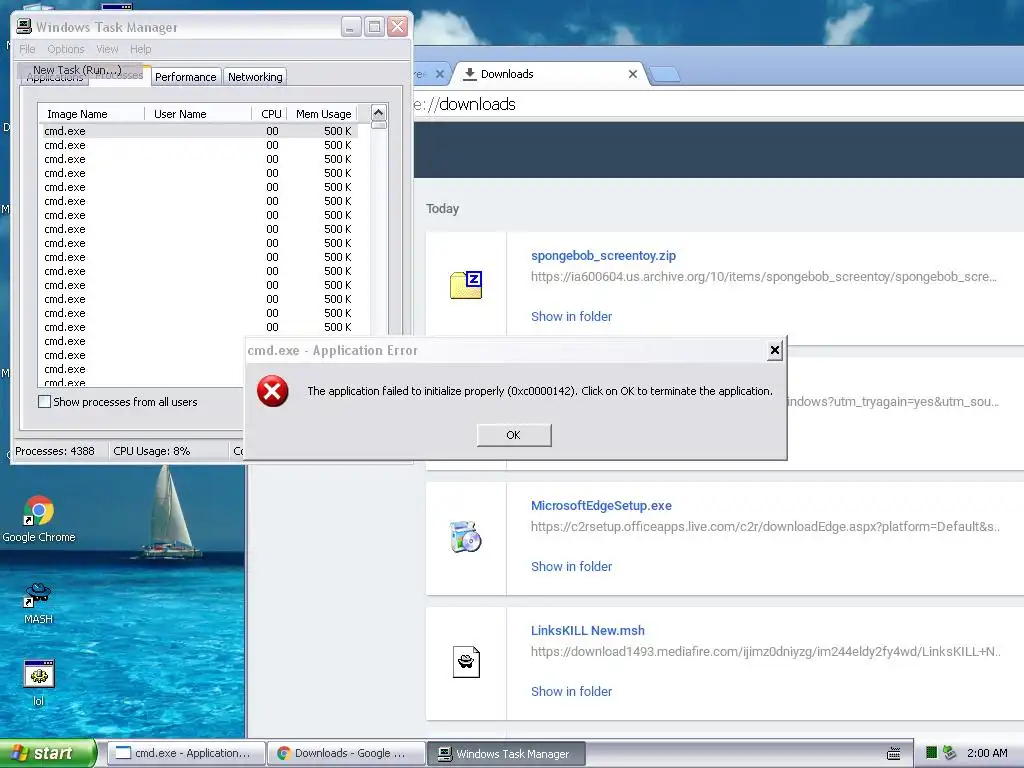Click the Processes: 4388 status text

[x=55, y=451]
